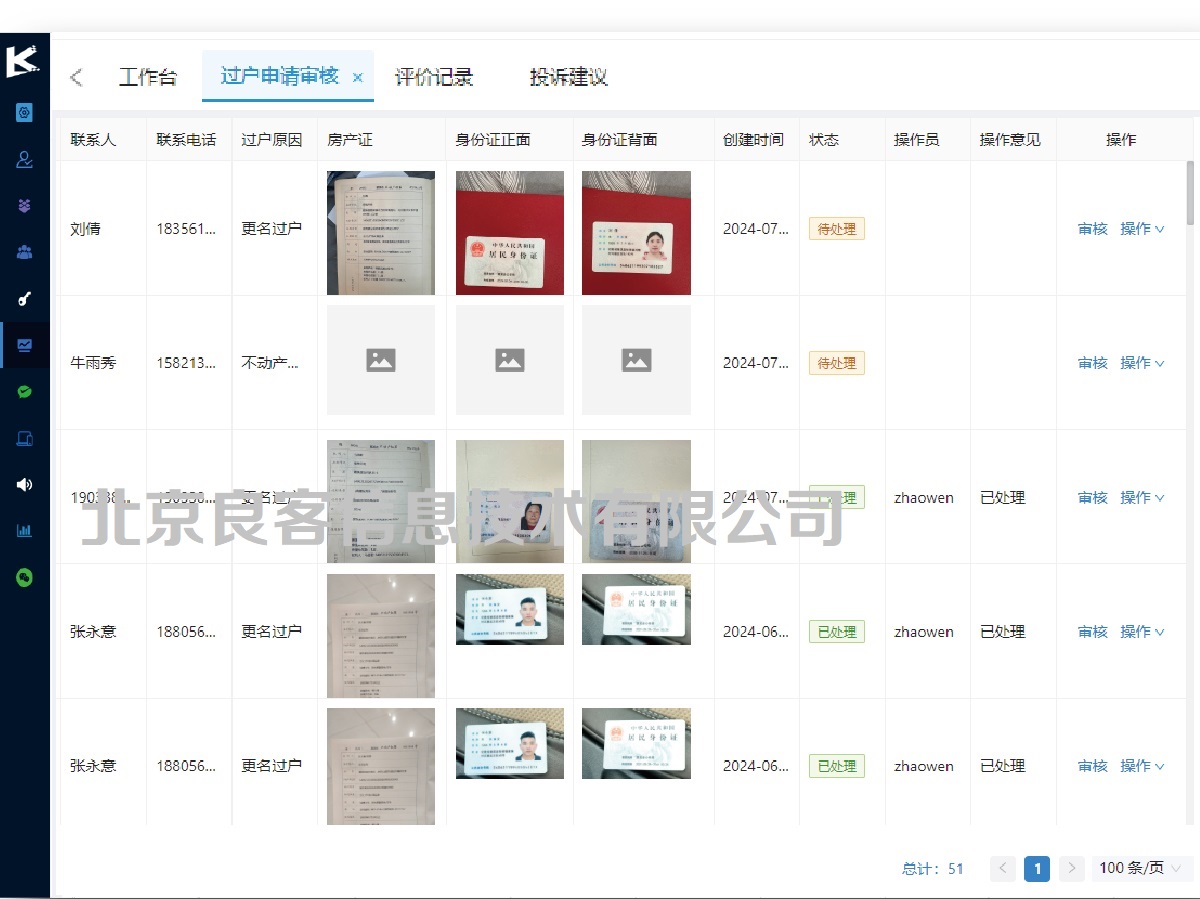Image resolution: width=1200 pixels, height=899 pixels.
Task: Click the key permissions icon in sidebar
Action: point(22,298)
